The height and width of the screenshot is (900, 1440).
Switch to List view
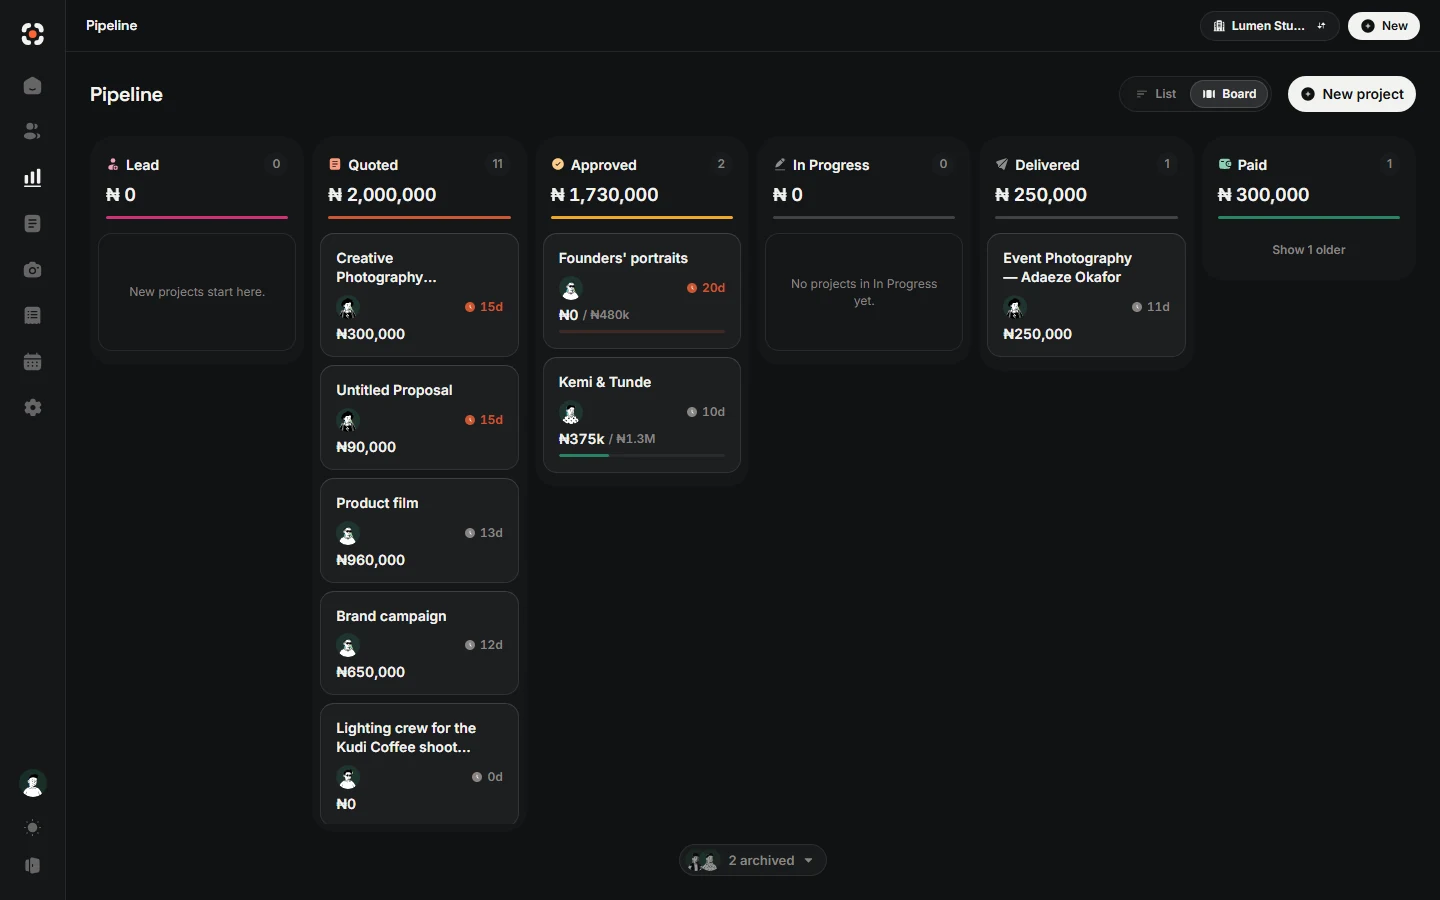click(1156, 94)
